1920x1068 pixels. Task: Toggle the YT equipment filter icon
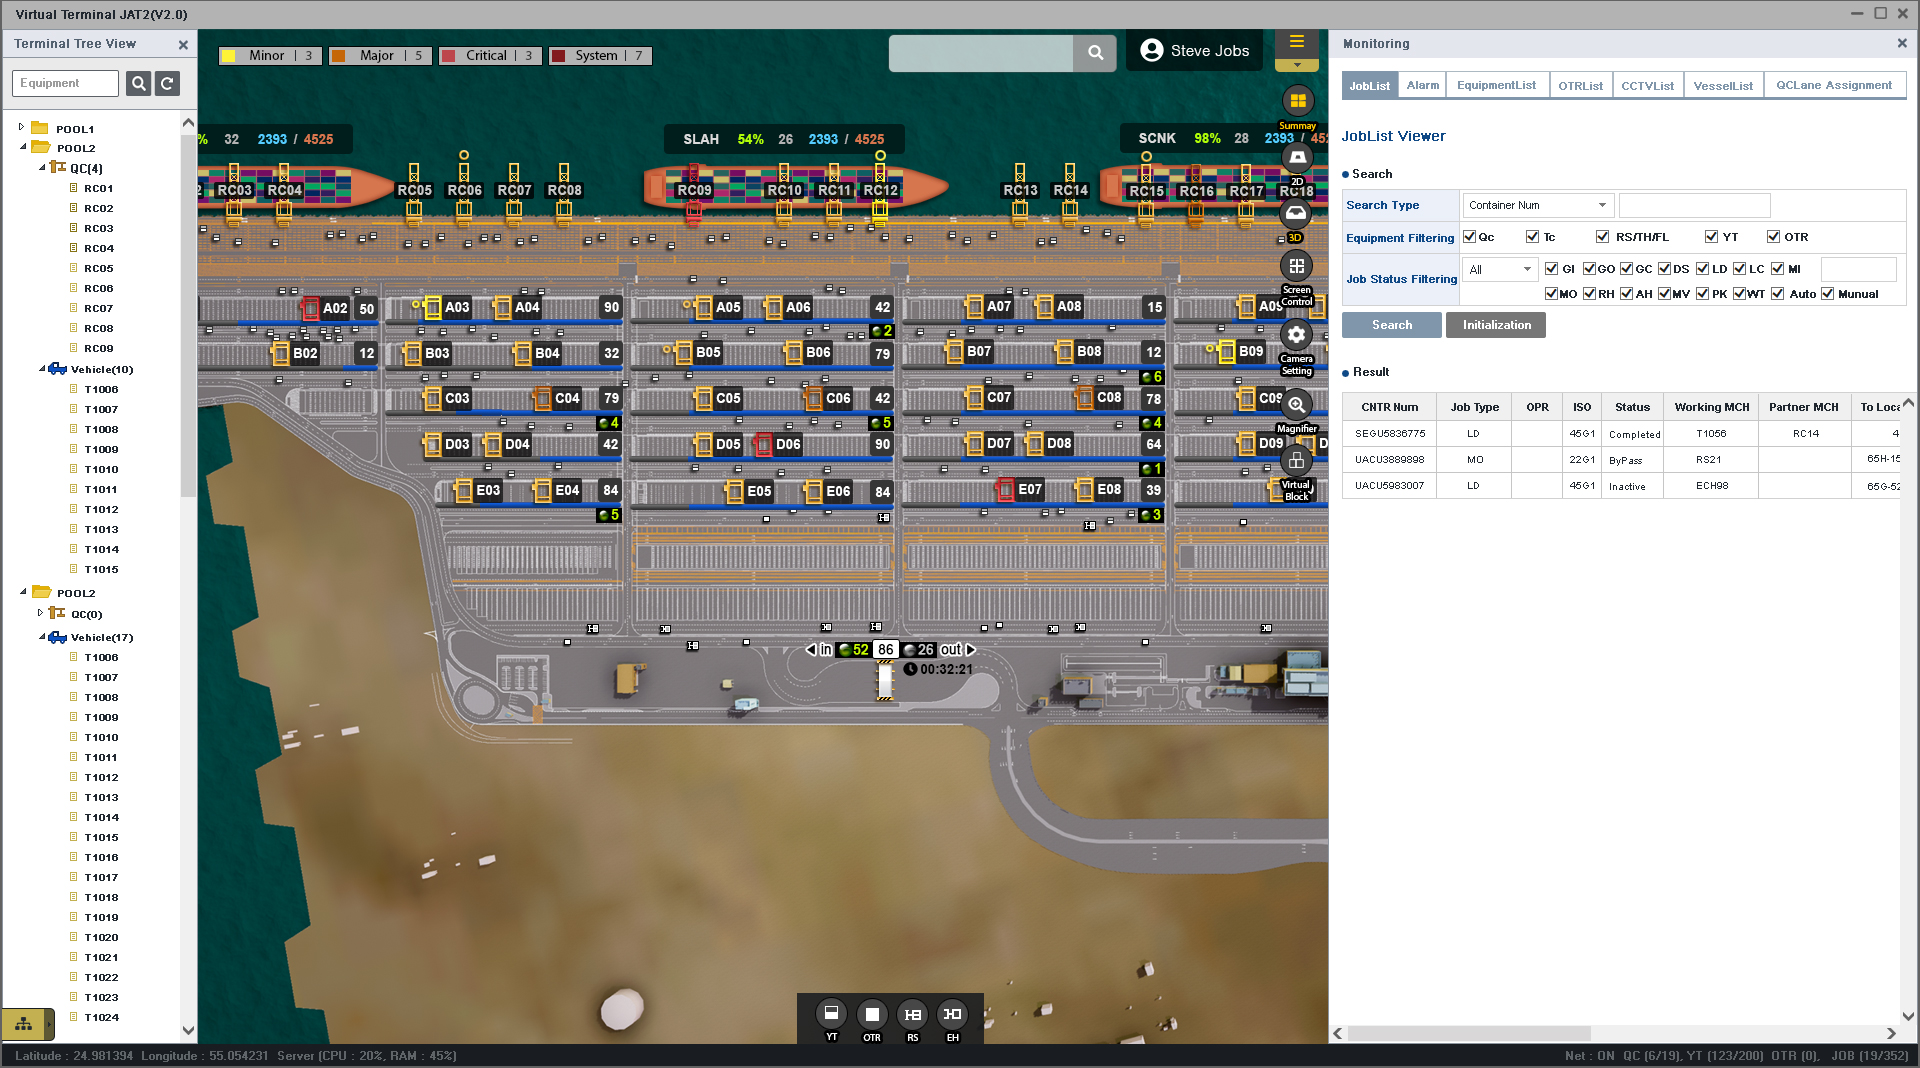tap(831, 1015)
